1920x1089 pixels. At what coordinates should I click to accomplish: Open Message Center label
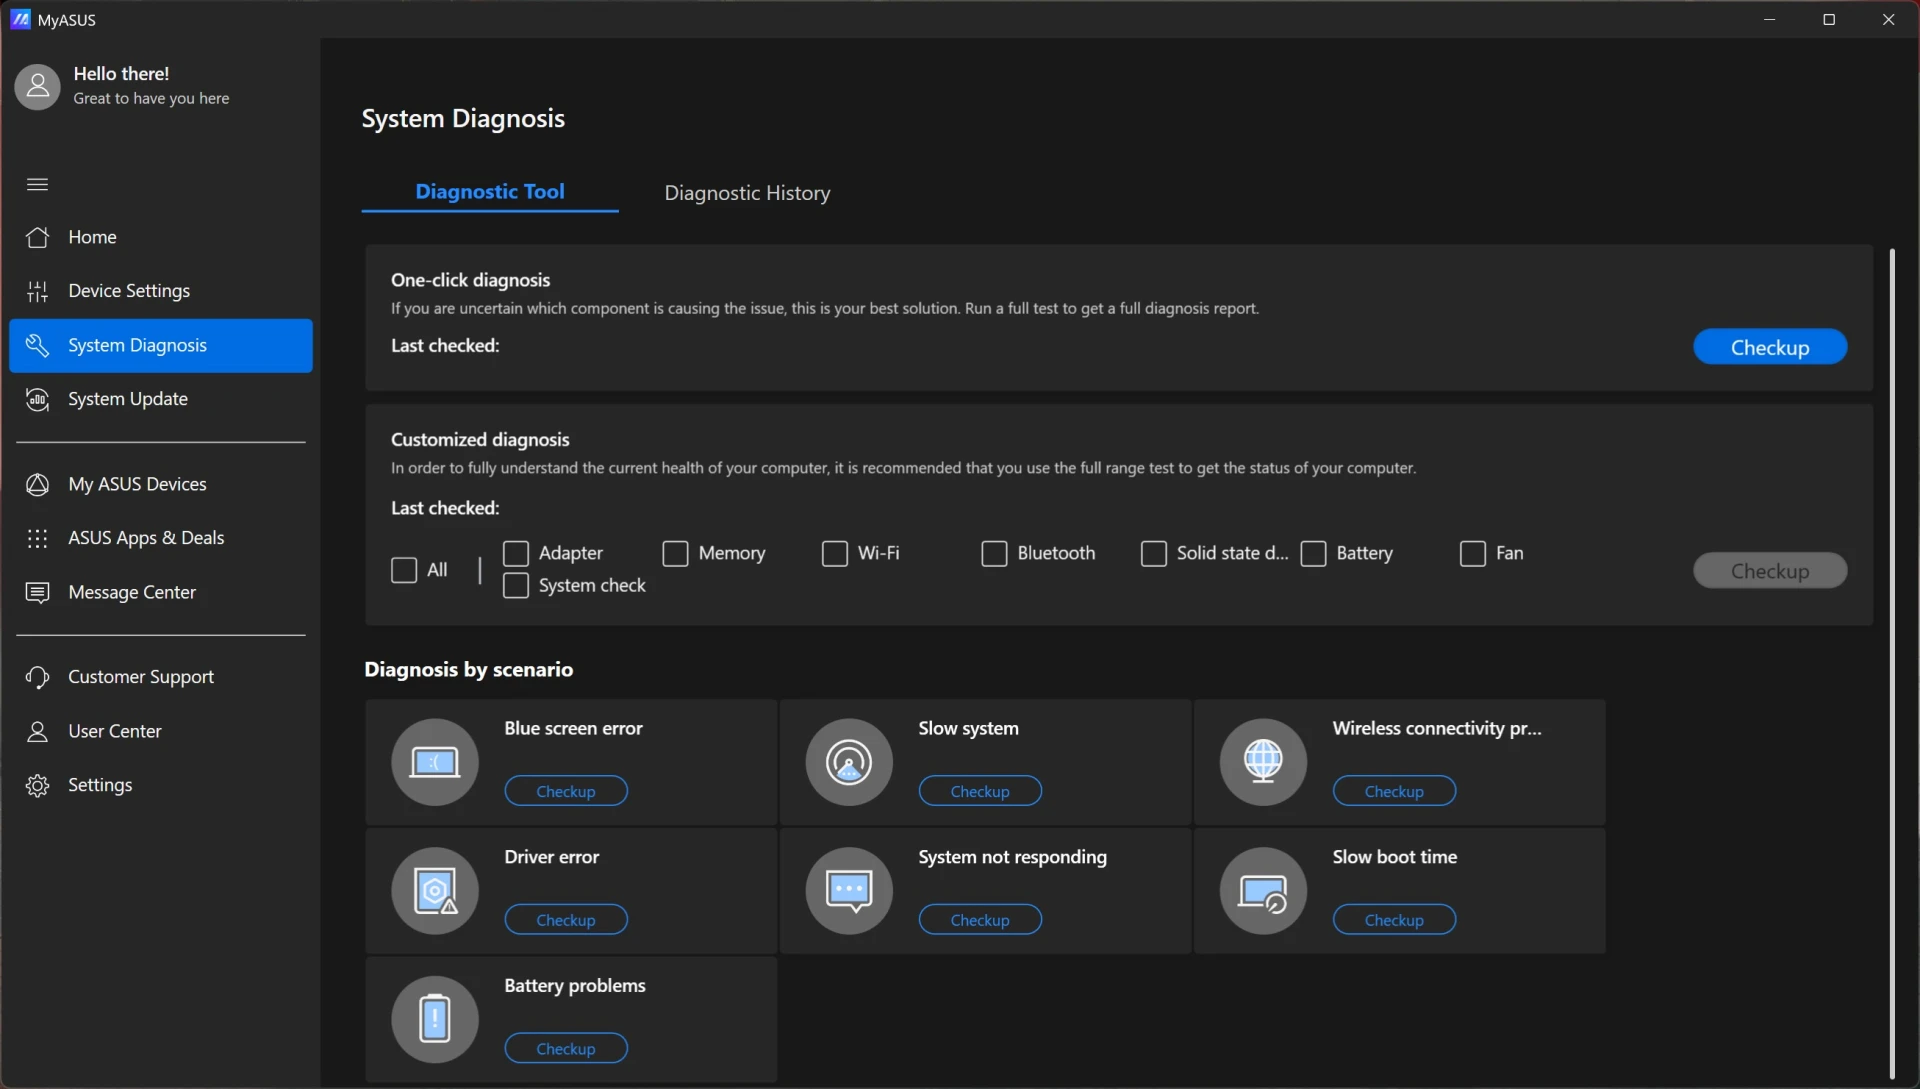click(x=132, y=592)
